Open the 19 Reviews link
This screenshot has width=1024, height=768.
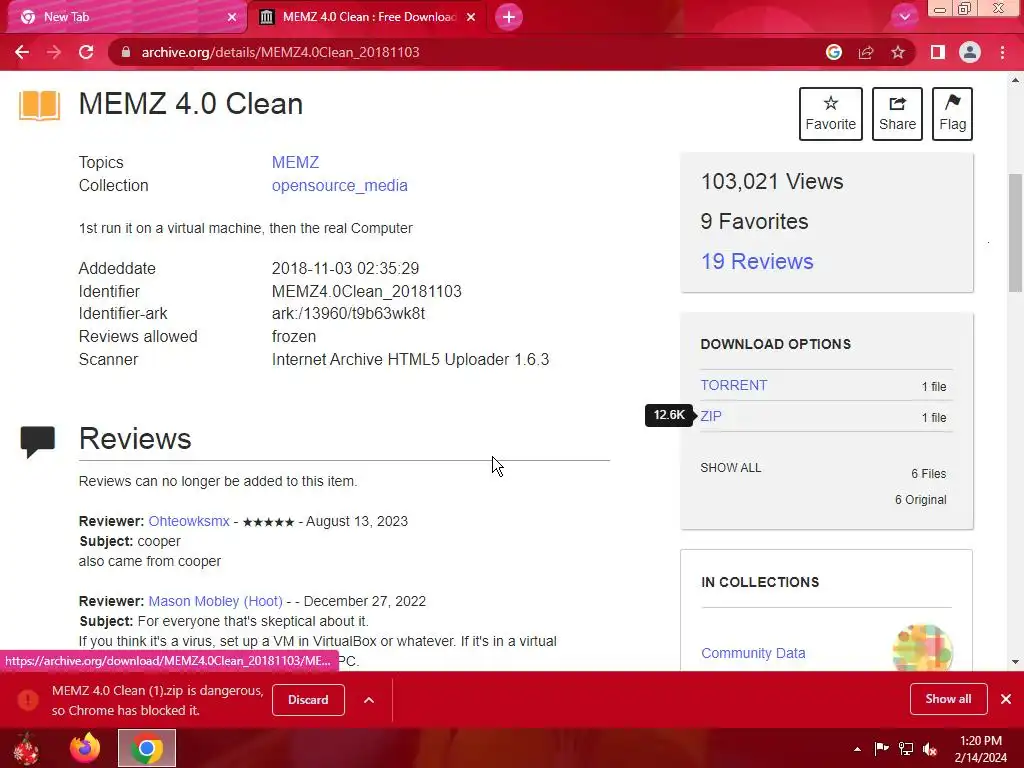(x=757, y=261)
